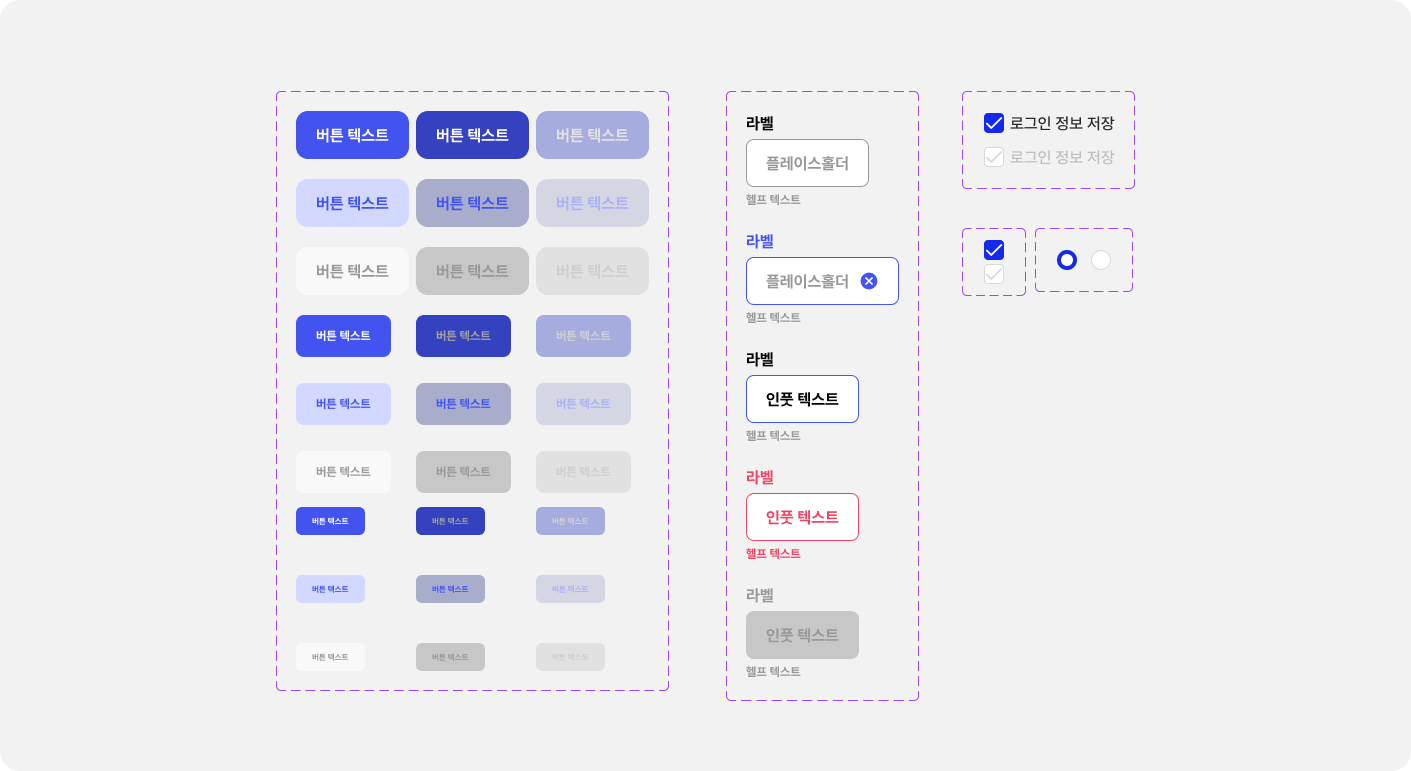Image resolution: width=1411 pixels, height=771 pixels.
Task: Click smallest pale gray disabled-looking button
Action: [570, 657]
